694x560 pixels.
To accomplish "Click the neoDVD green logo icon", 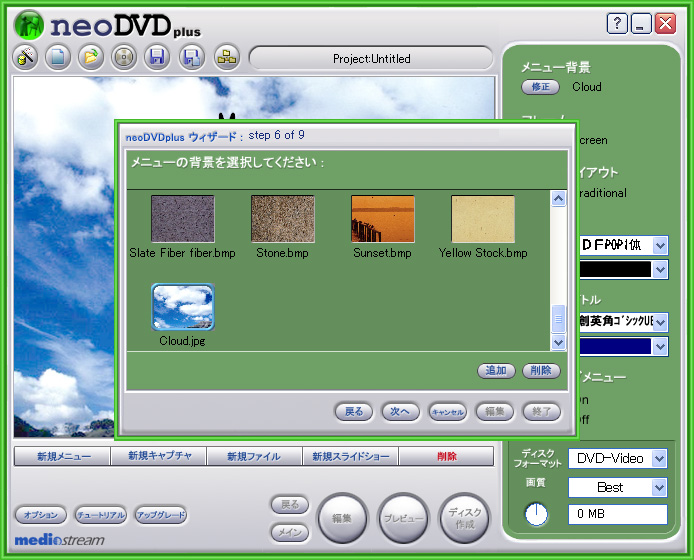I will tap(29, 25).
